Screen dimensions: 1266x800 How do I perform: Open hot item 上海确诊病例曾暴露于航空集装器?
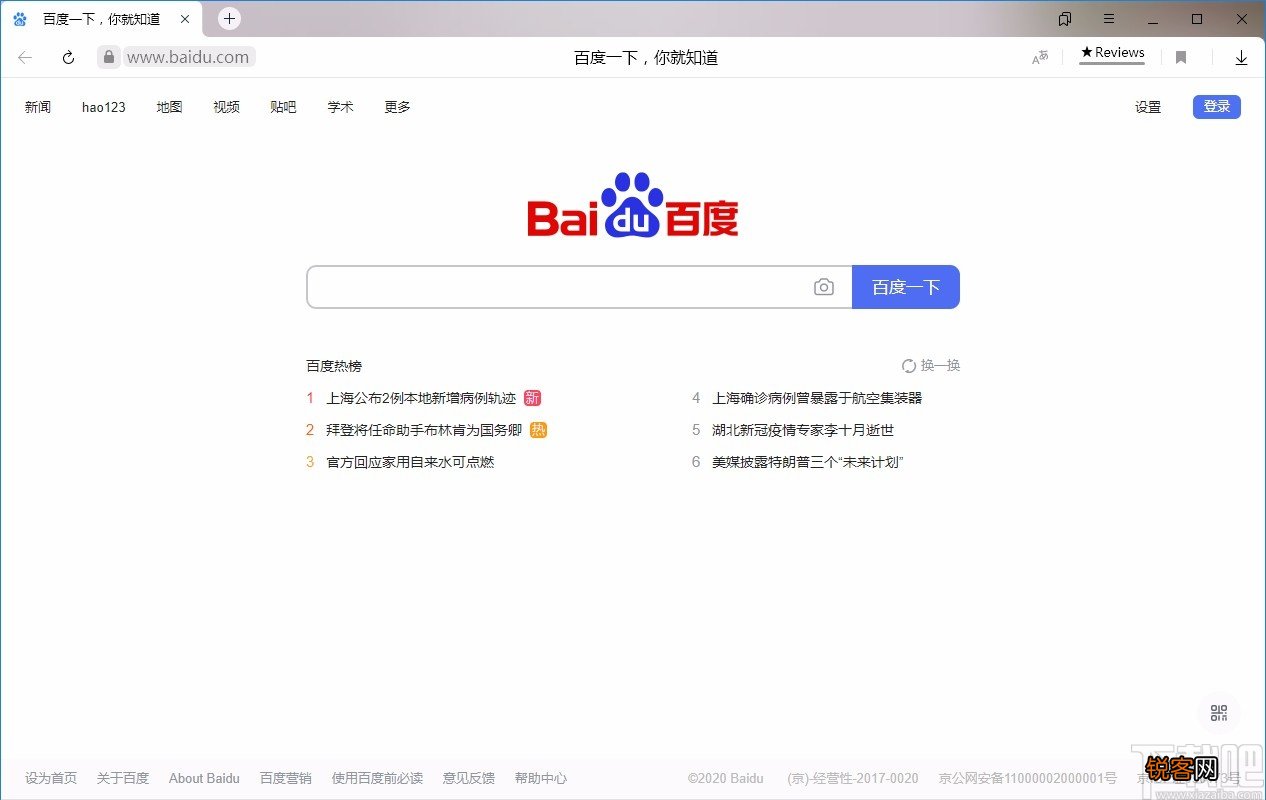tap(817, 398)
